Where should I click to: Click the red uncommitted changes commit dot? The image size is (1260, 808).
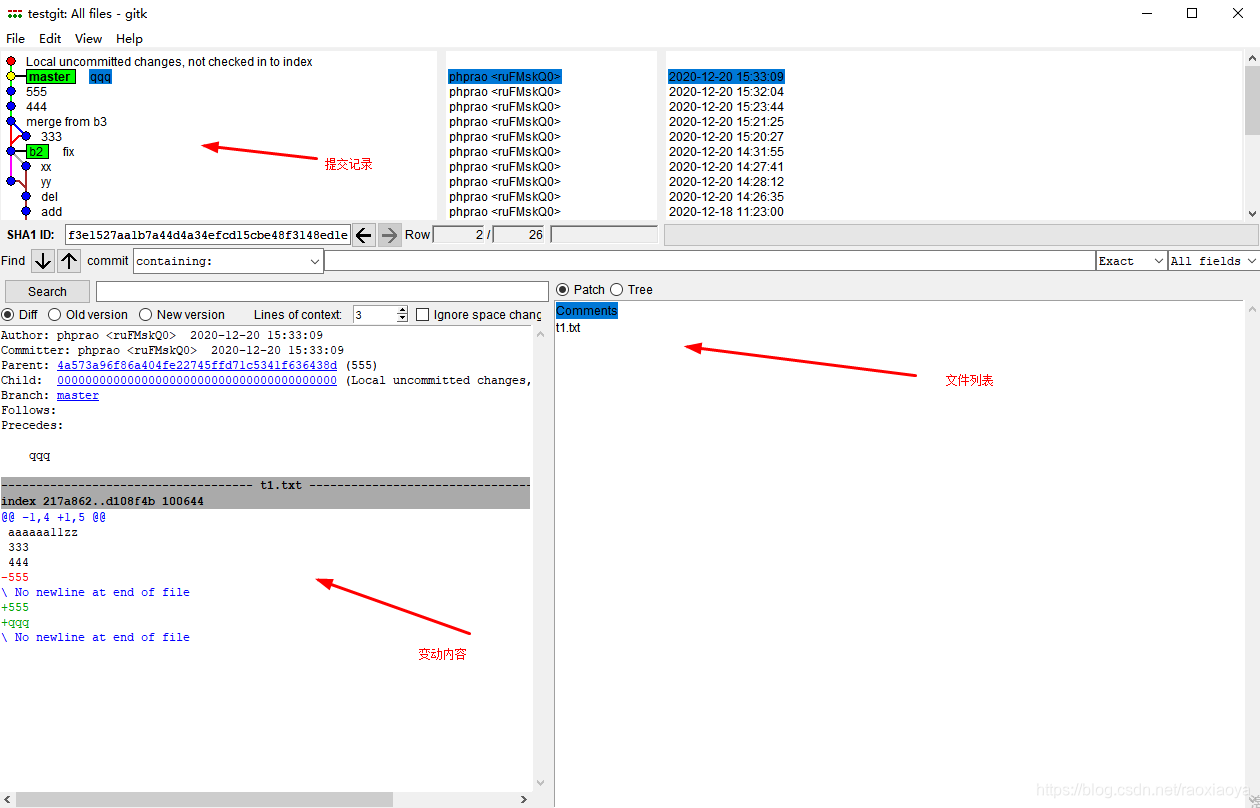[x=11, y=61]
